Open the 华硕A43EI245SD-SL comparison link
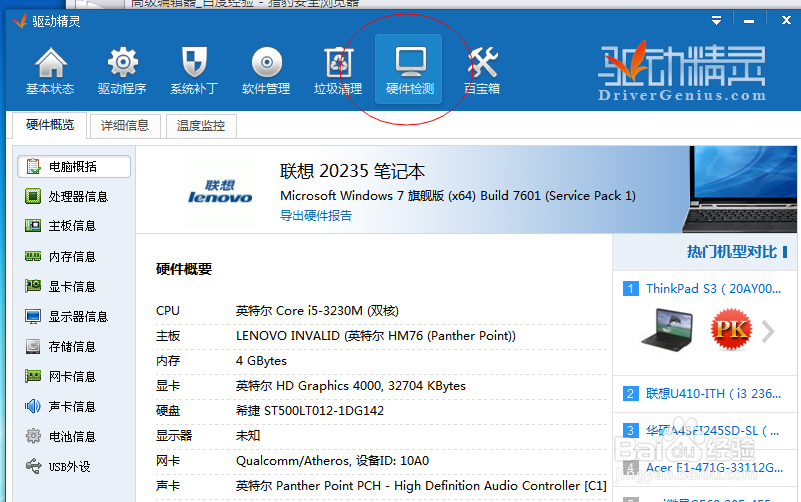Screen dimensions: 801x502 (713, 431)
